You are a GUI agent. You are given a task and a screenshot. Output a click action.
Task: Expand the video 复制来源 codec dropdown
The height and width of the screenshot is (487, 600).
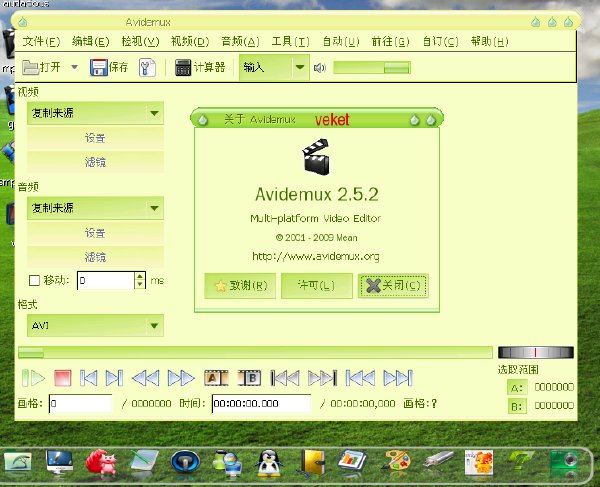pyautogui.click(x=95, y=113)
